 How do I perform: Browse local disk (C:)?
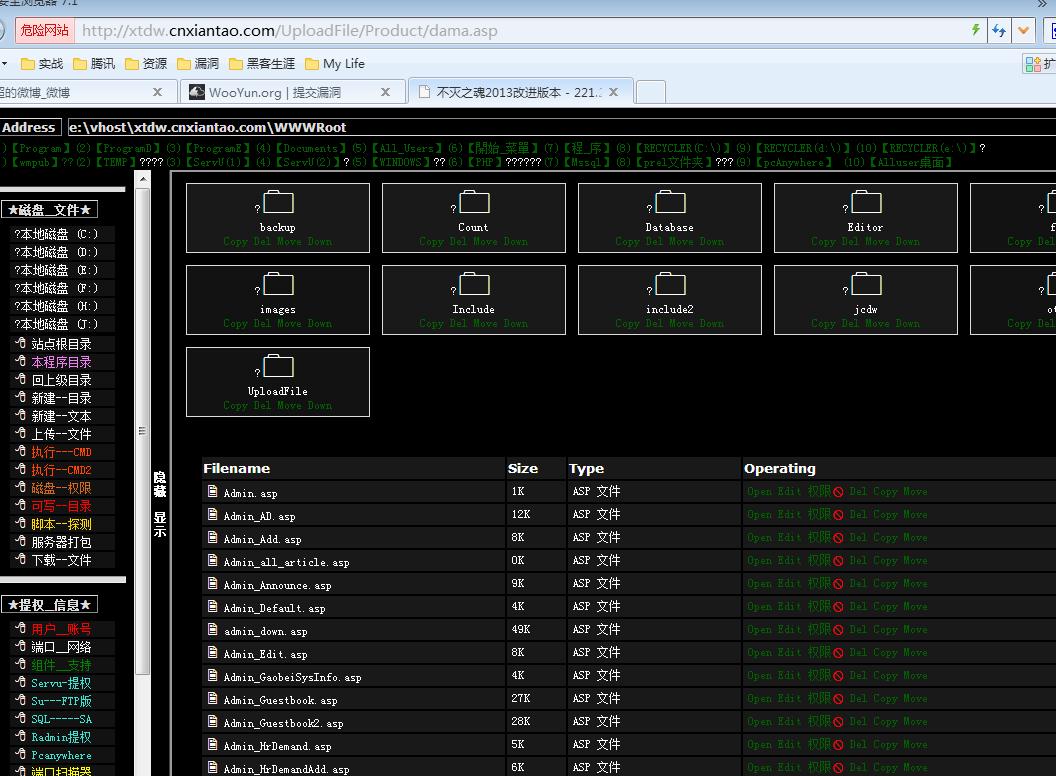[x=56, y=234]
